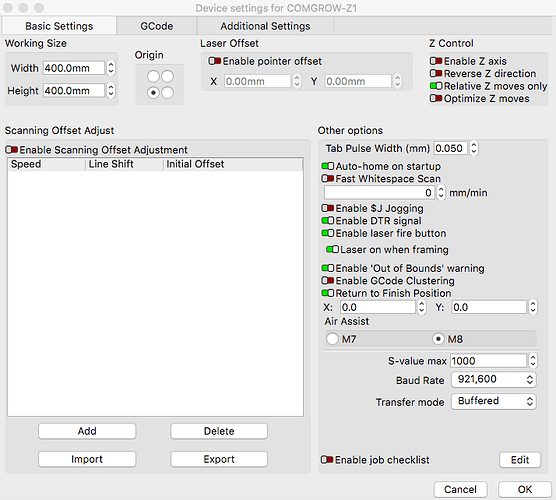
Task: Click the Width stepper arrows
Action: point(111,68)
